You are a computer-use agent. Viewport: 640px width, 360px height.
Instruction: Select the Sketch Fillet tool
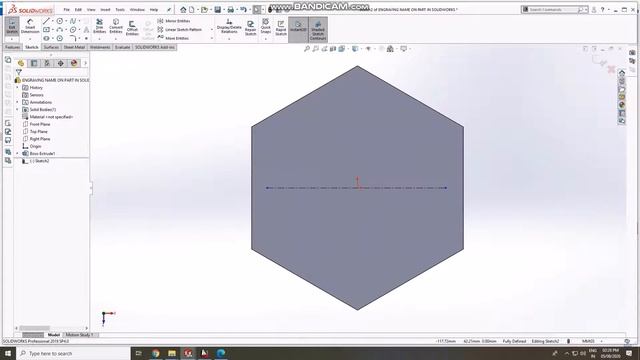[x=73, y=38]
